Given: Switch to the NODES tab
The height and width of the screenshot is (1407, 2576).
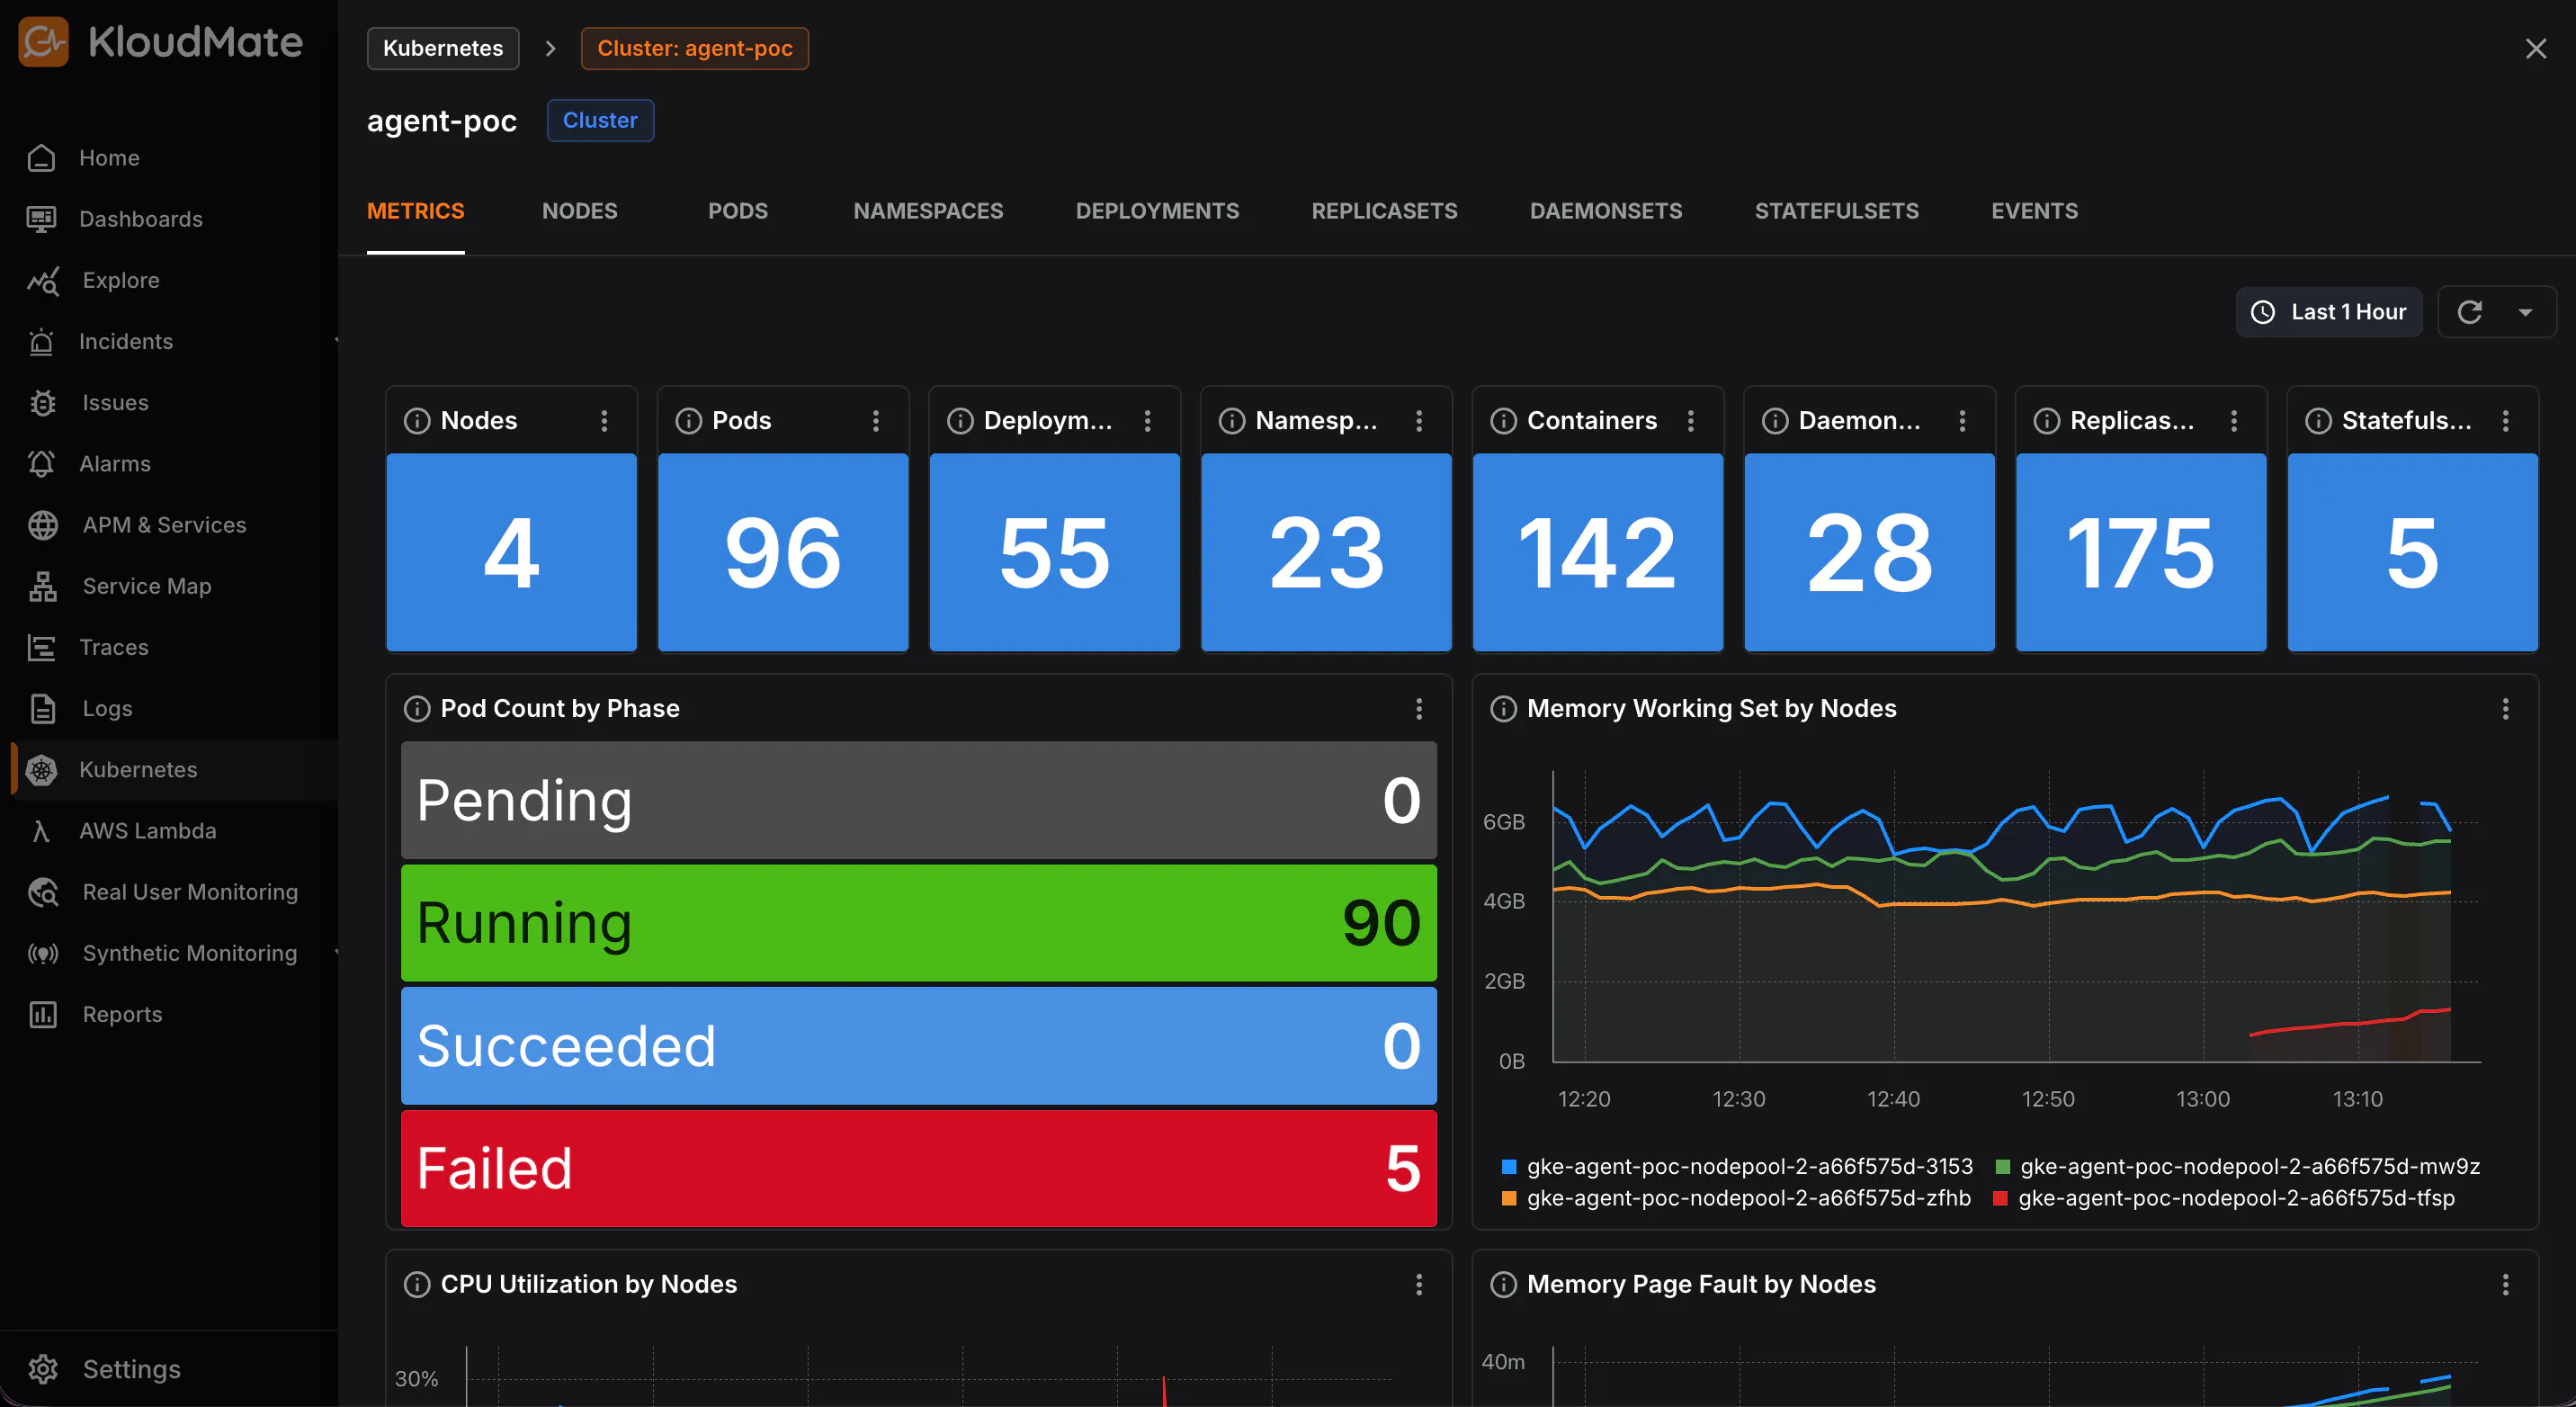Looking at the screenshot, I should (x=580, y=211).
